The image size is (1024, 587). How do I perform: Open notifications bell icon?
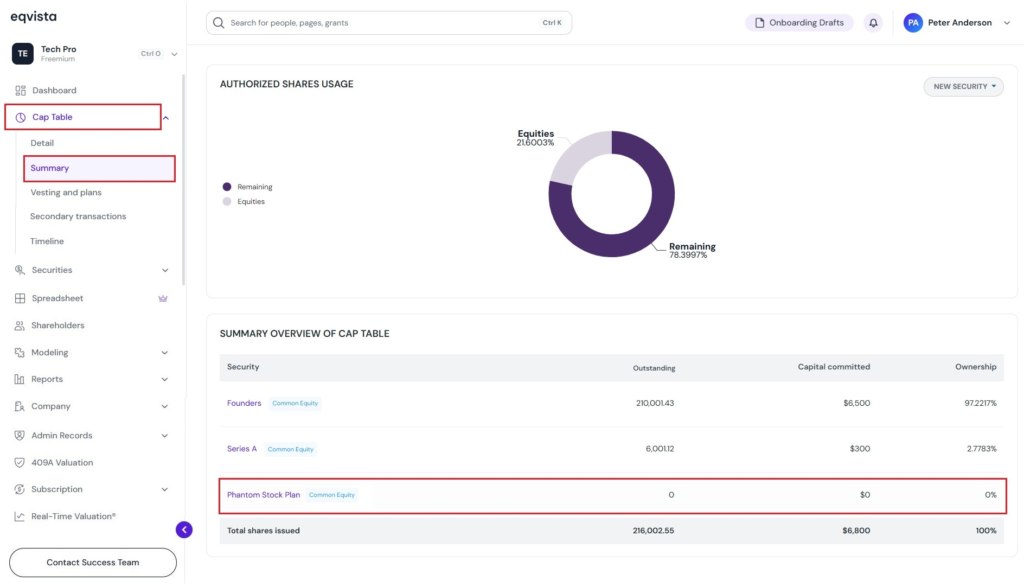[873, 23]
